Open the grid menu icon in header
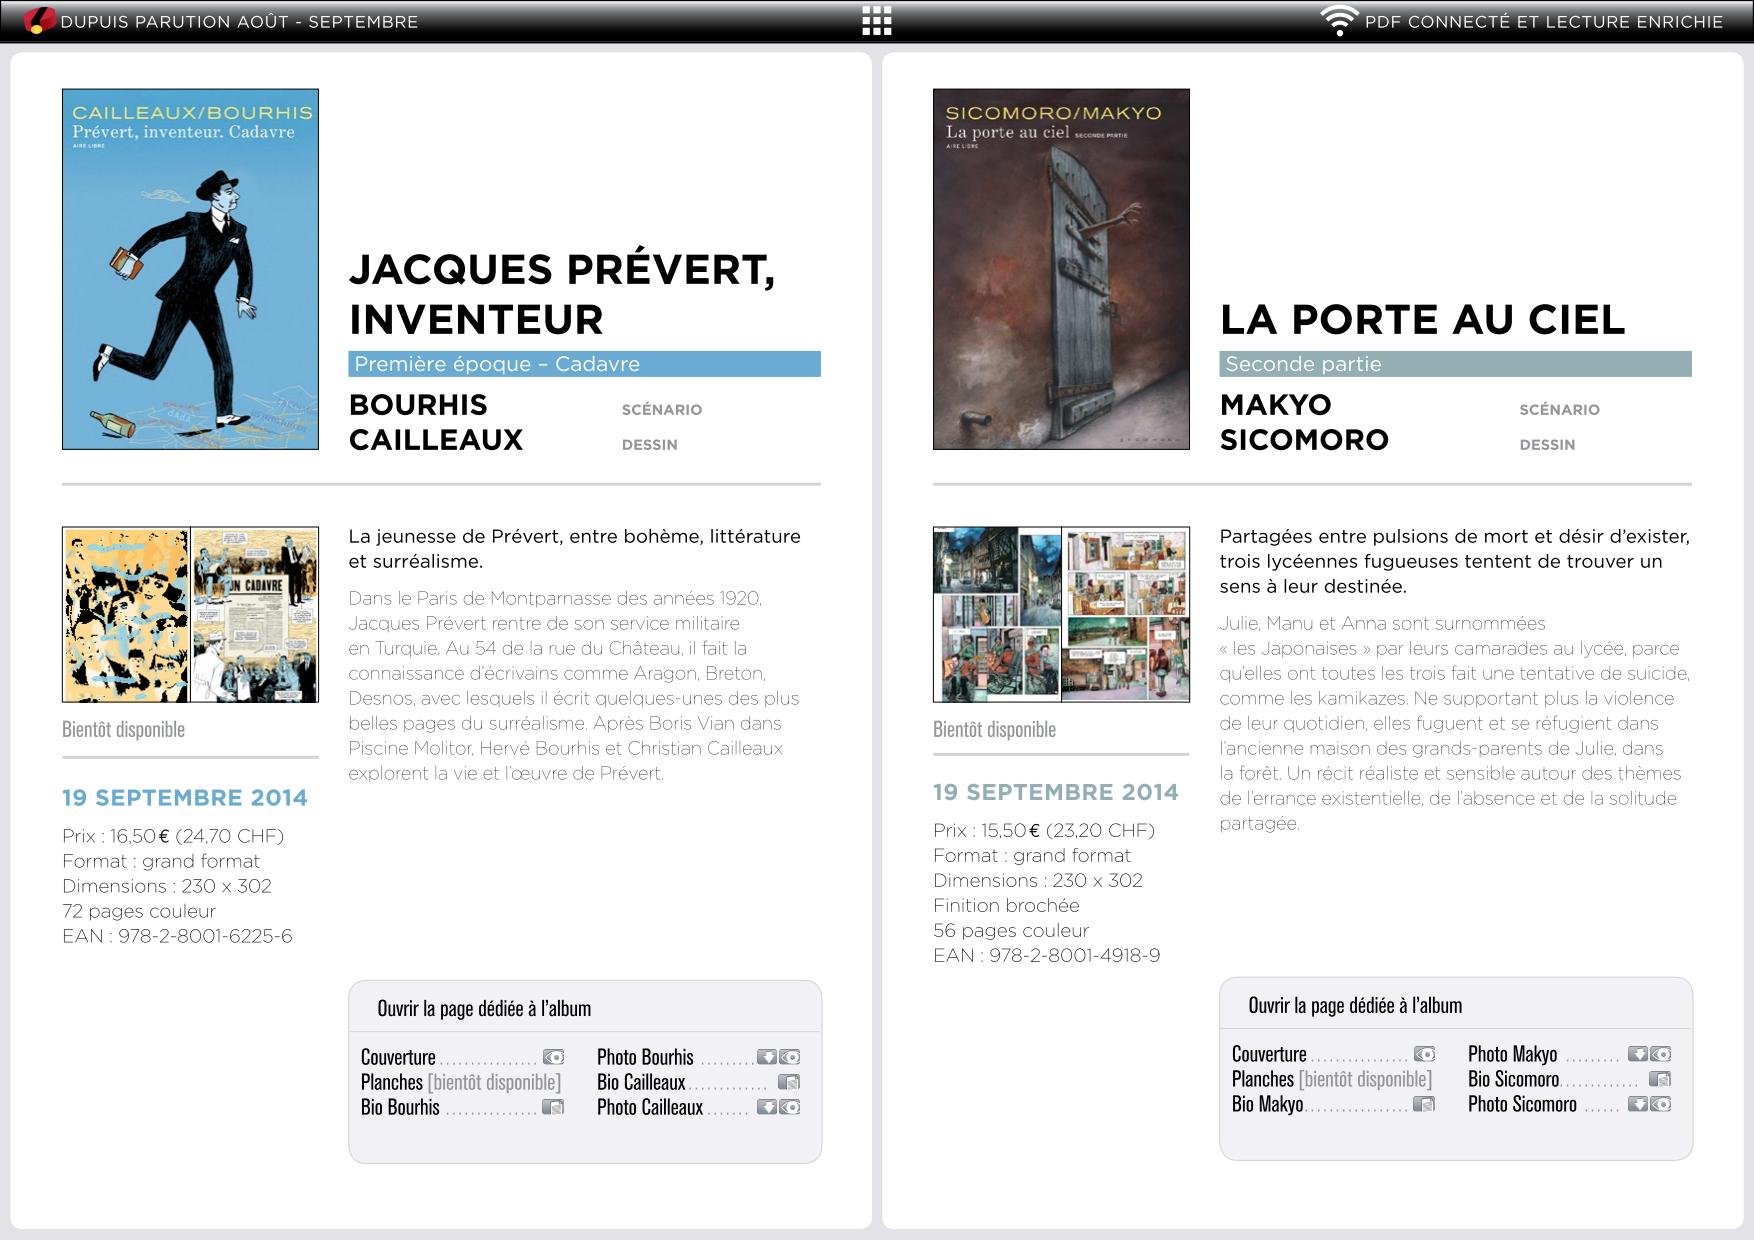1754x1240 pixels. pos(876,21)
